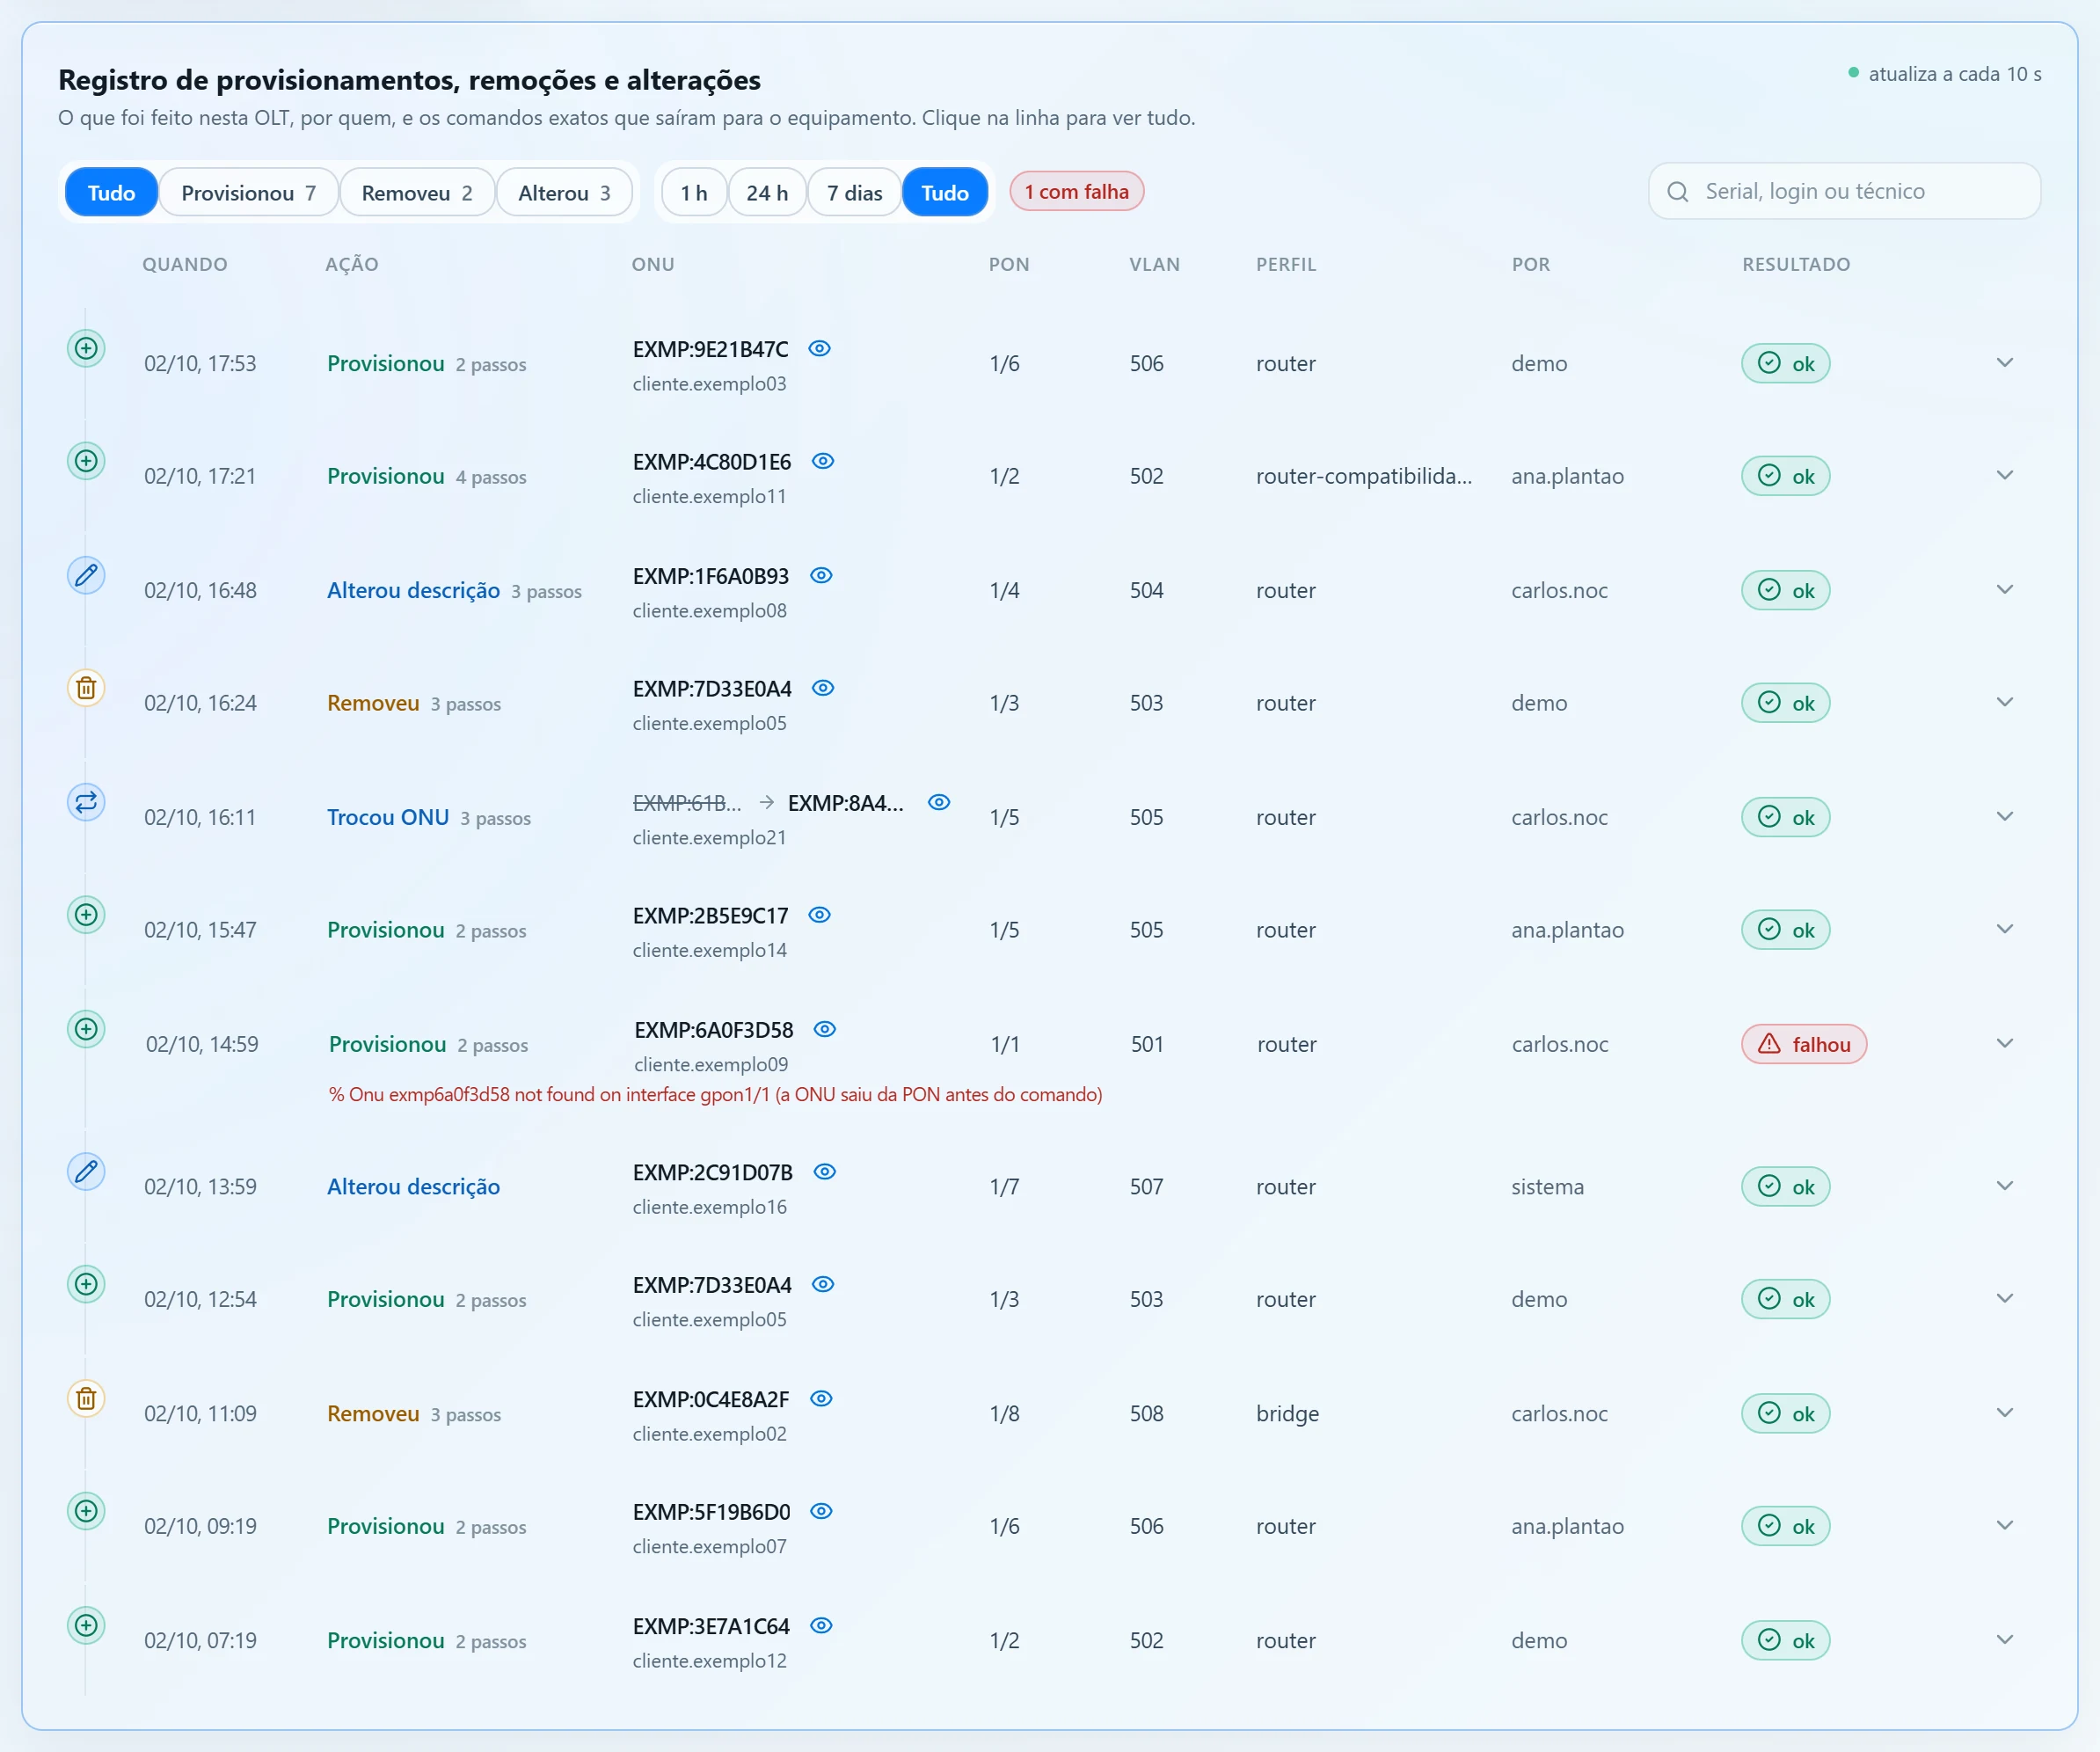Expand the ana.plantao 17:21 row chevron
Screen dimensions: 2100x1752
(2004, 476)
